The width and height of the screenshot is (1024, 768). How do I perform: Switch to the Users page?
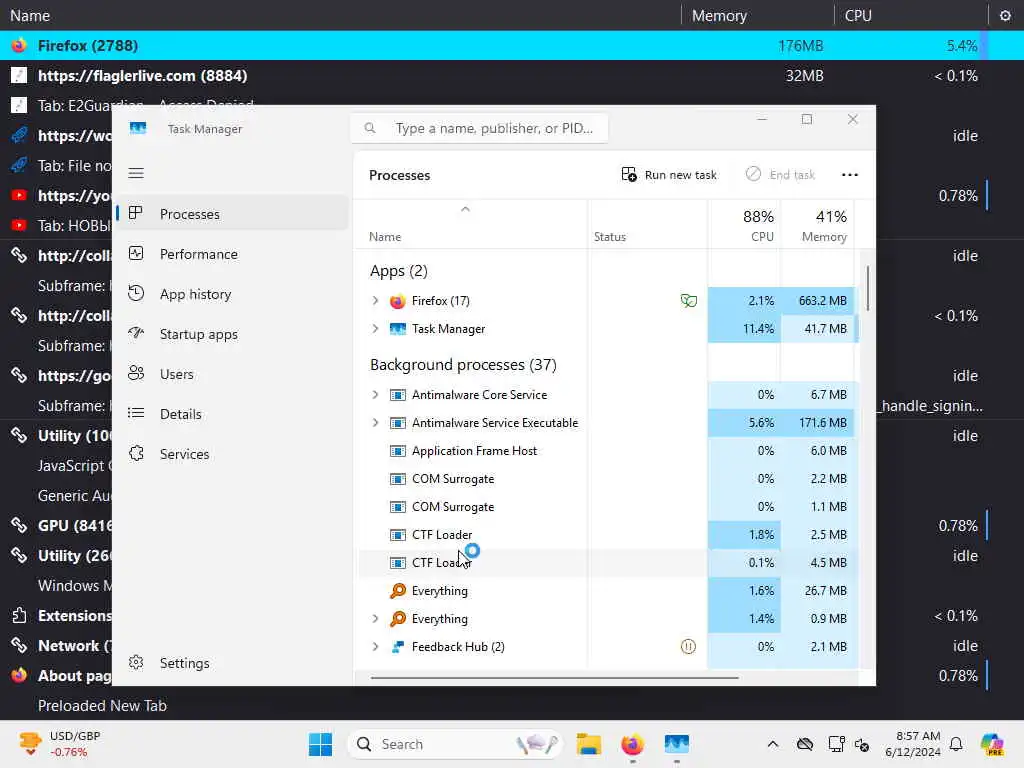(232, 374)
